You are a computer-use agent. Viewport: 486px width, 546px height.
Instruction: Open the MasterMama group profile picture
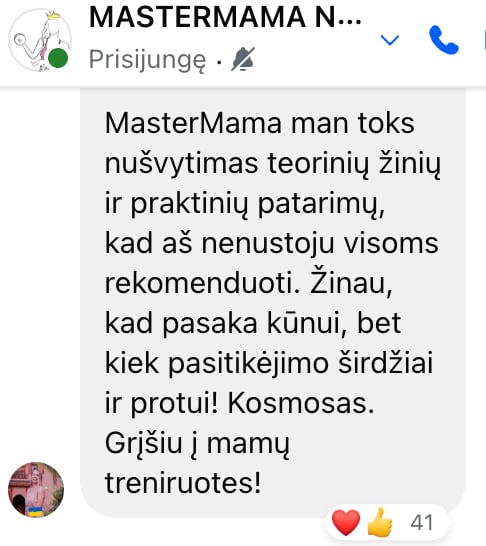tap(40, 40)
